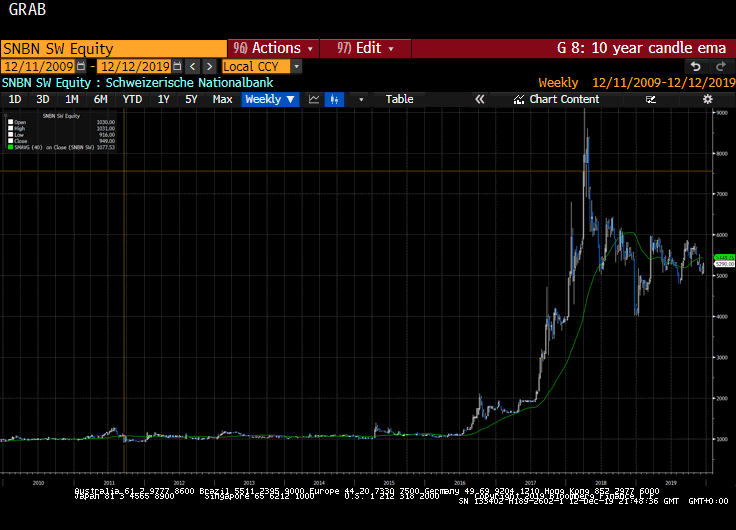Click the undo arrow icon
Viewport: 736px width, 530px height.
click(x=695, y=67)
